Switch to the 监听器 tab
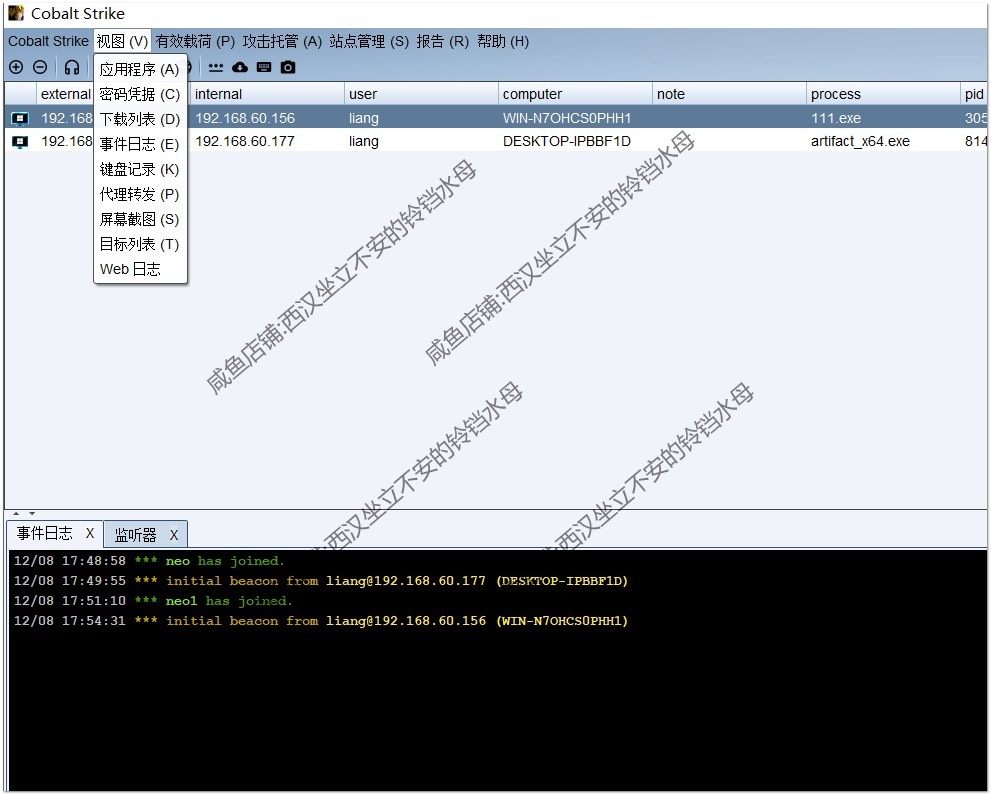 135,535
